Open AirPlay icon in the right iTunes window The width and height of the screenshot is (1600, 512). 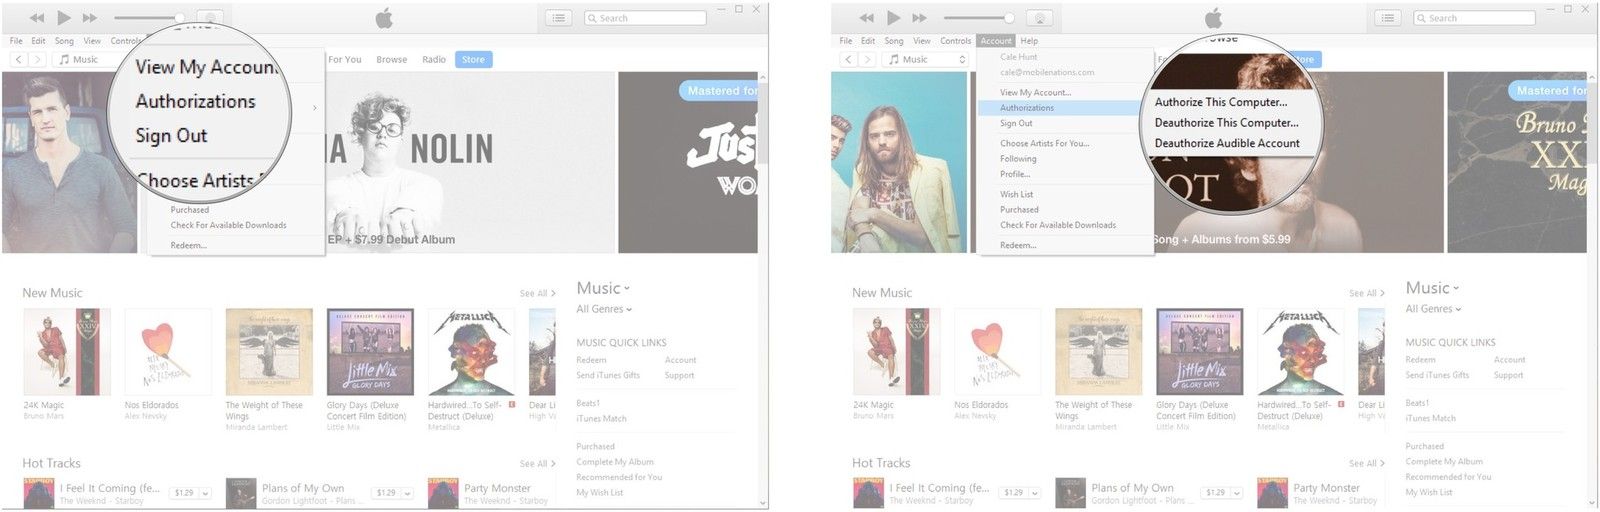coord(1039,18)
